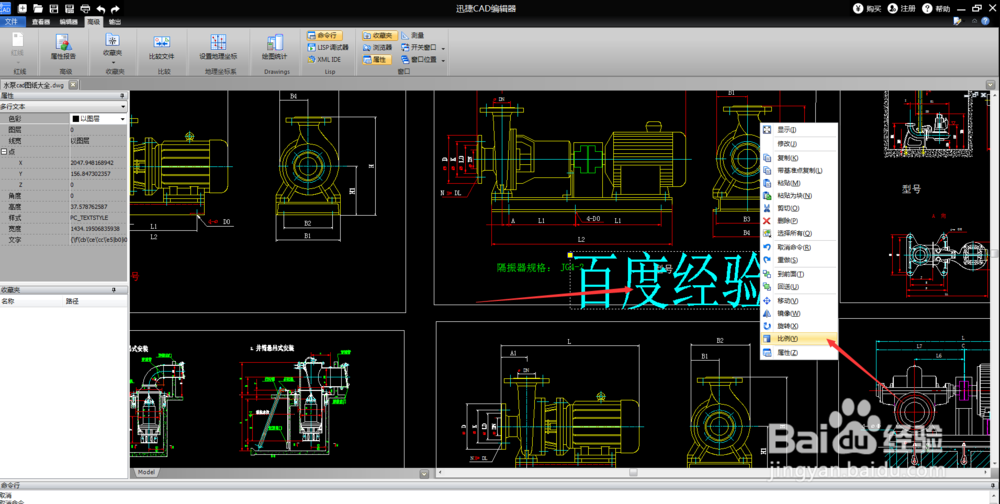This screenshot has width=1000, height=504.
Task: Click the document tab list arrow at right
Action: tap(990, 84)
